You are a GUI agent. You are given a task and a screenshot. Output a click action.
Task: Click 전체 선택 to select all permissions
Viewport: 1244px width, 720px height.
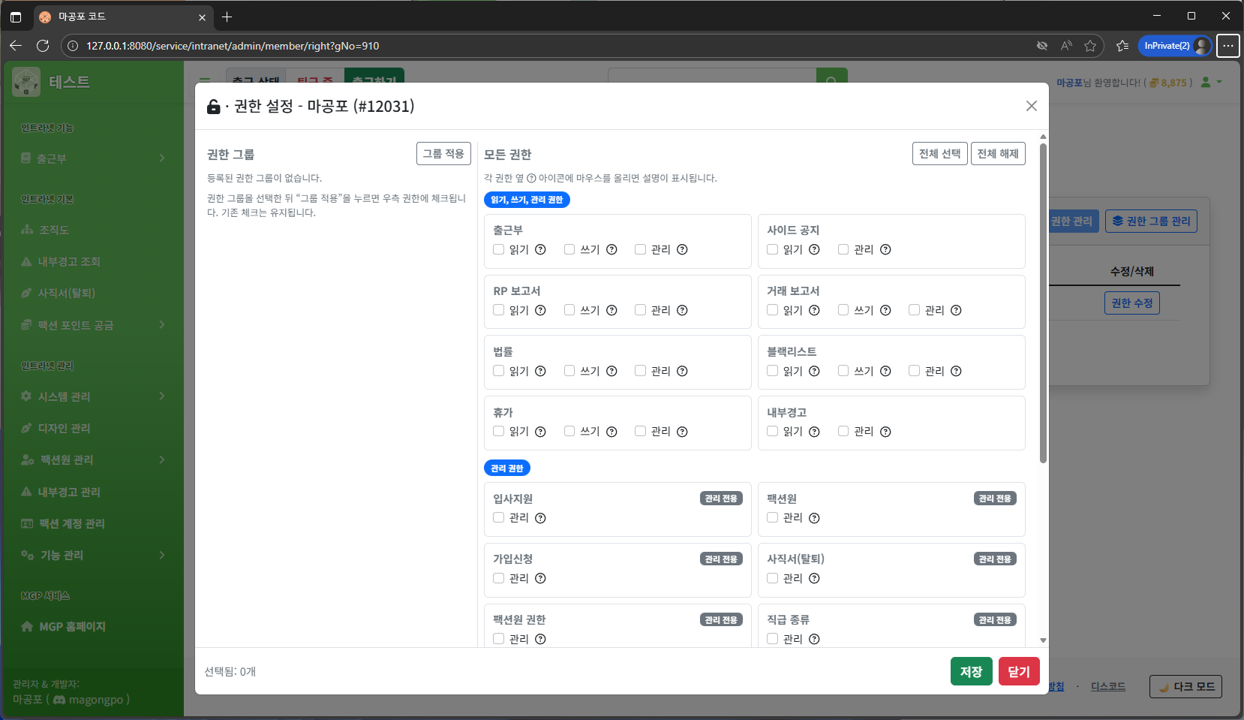[939, 153]
